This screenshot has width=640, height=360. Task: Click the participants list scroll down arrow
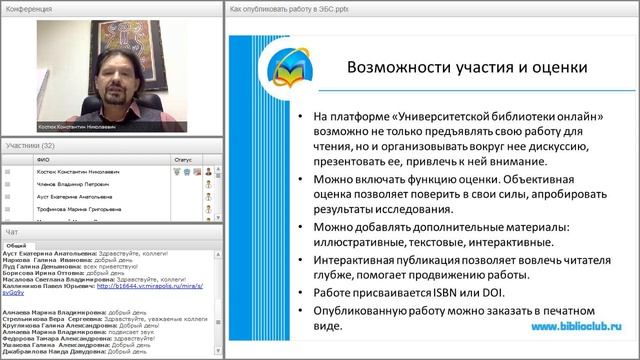[218, 218]
